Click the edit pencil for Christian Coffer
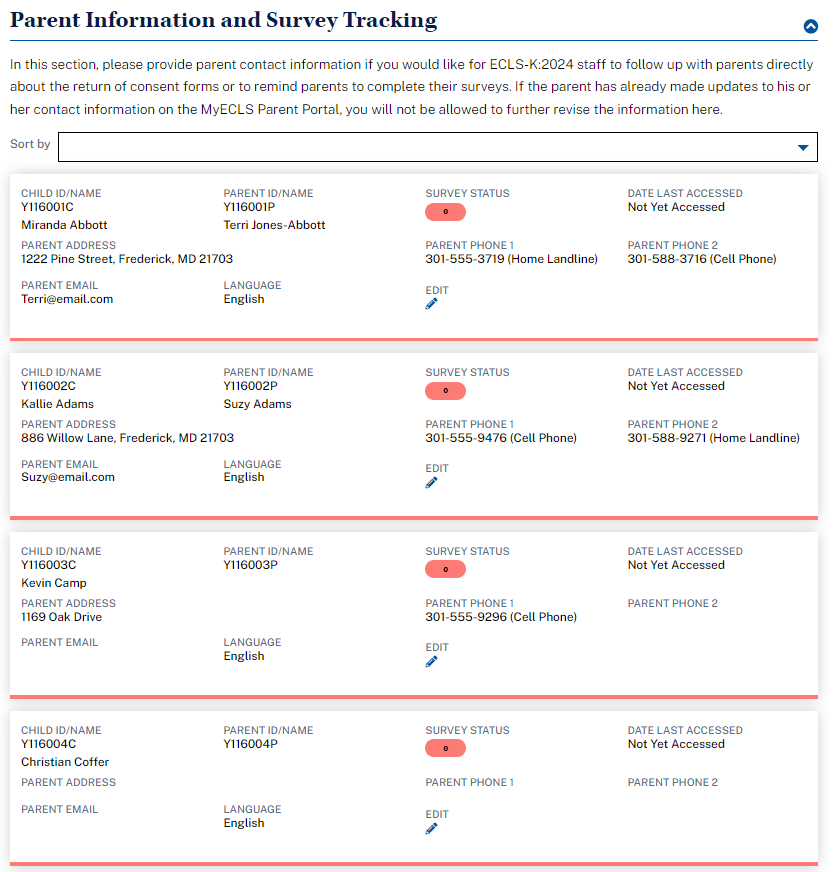 tap(432, 829)
